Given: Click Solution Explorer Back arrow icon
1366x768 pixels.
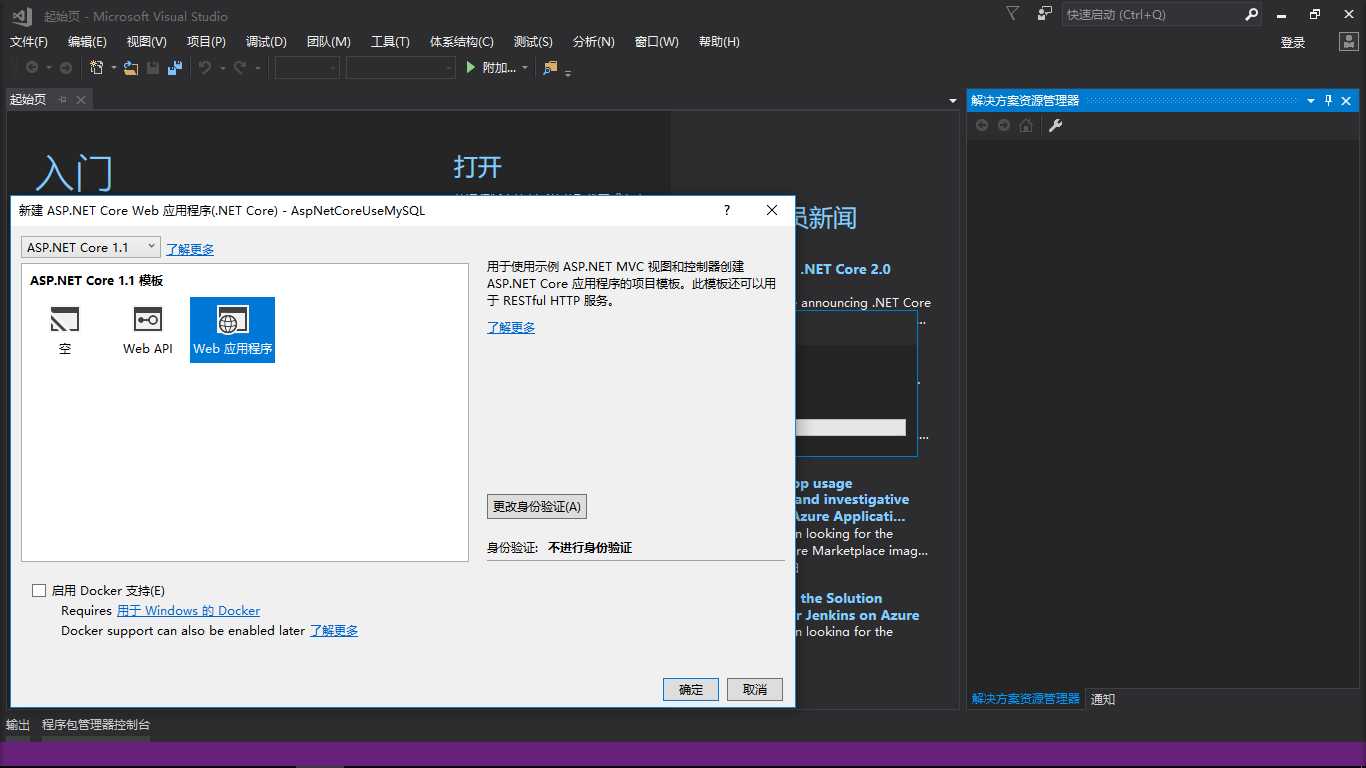Looking at the screenshot, I should pos(982,125).
